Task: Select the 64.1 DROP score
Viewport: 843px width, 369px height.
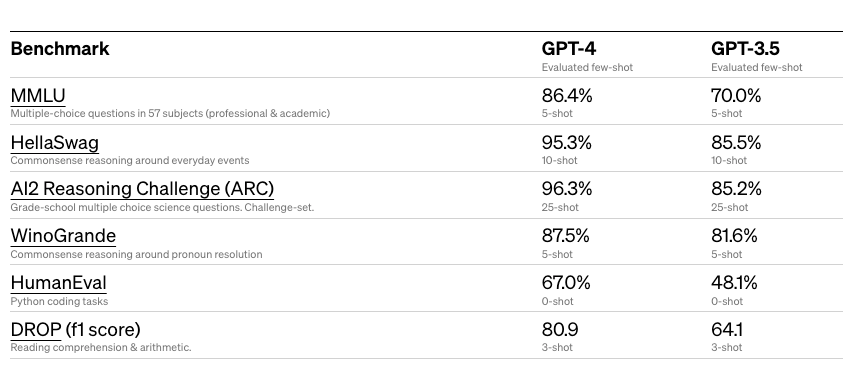Action: point(728,329)
